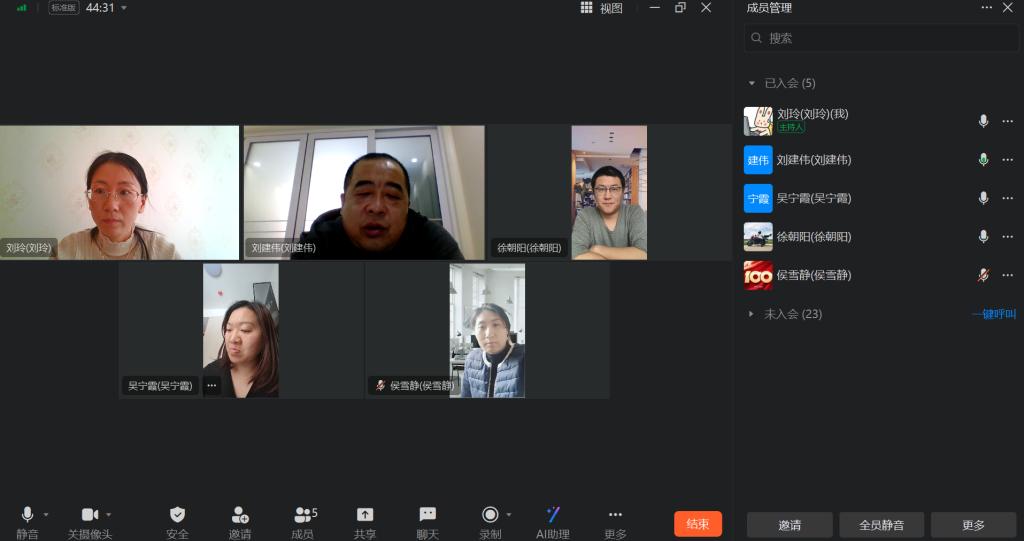Image resolution: width=1024 pixels, height=541 pixels.
Task: Click the 邀请 invite icon in toolbar
Action: [x=240, y=515]
